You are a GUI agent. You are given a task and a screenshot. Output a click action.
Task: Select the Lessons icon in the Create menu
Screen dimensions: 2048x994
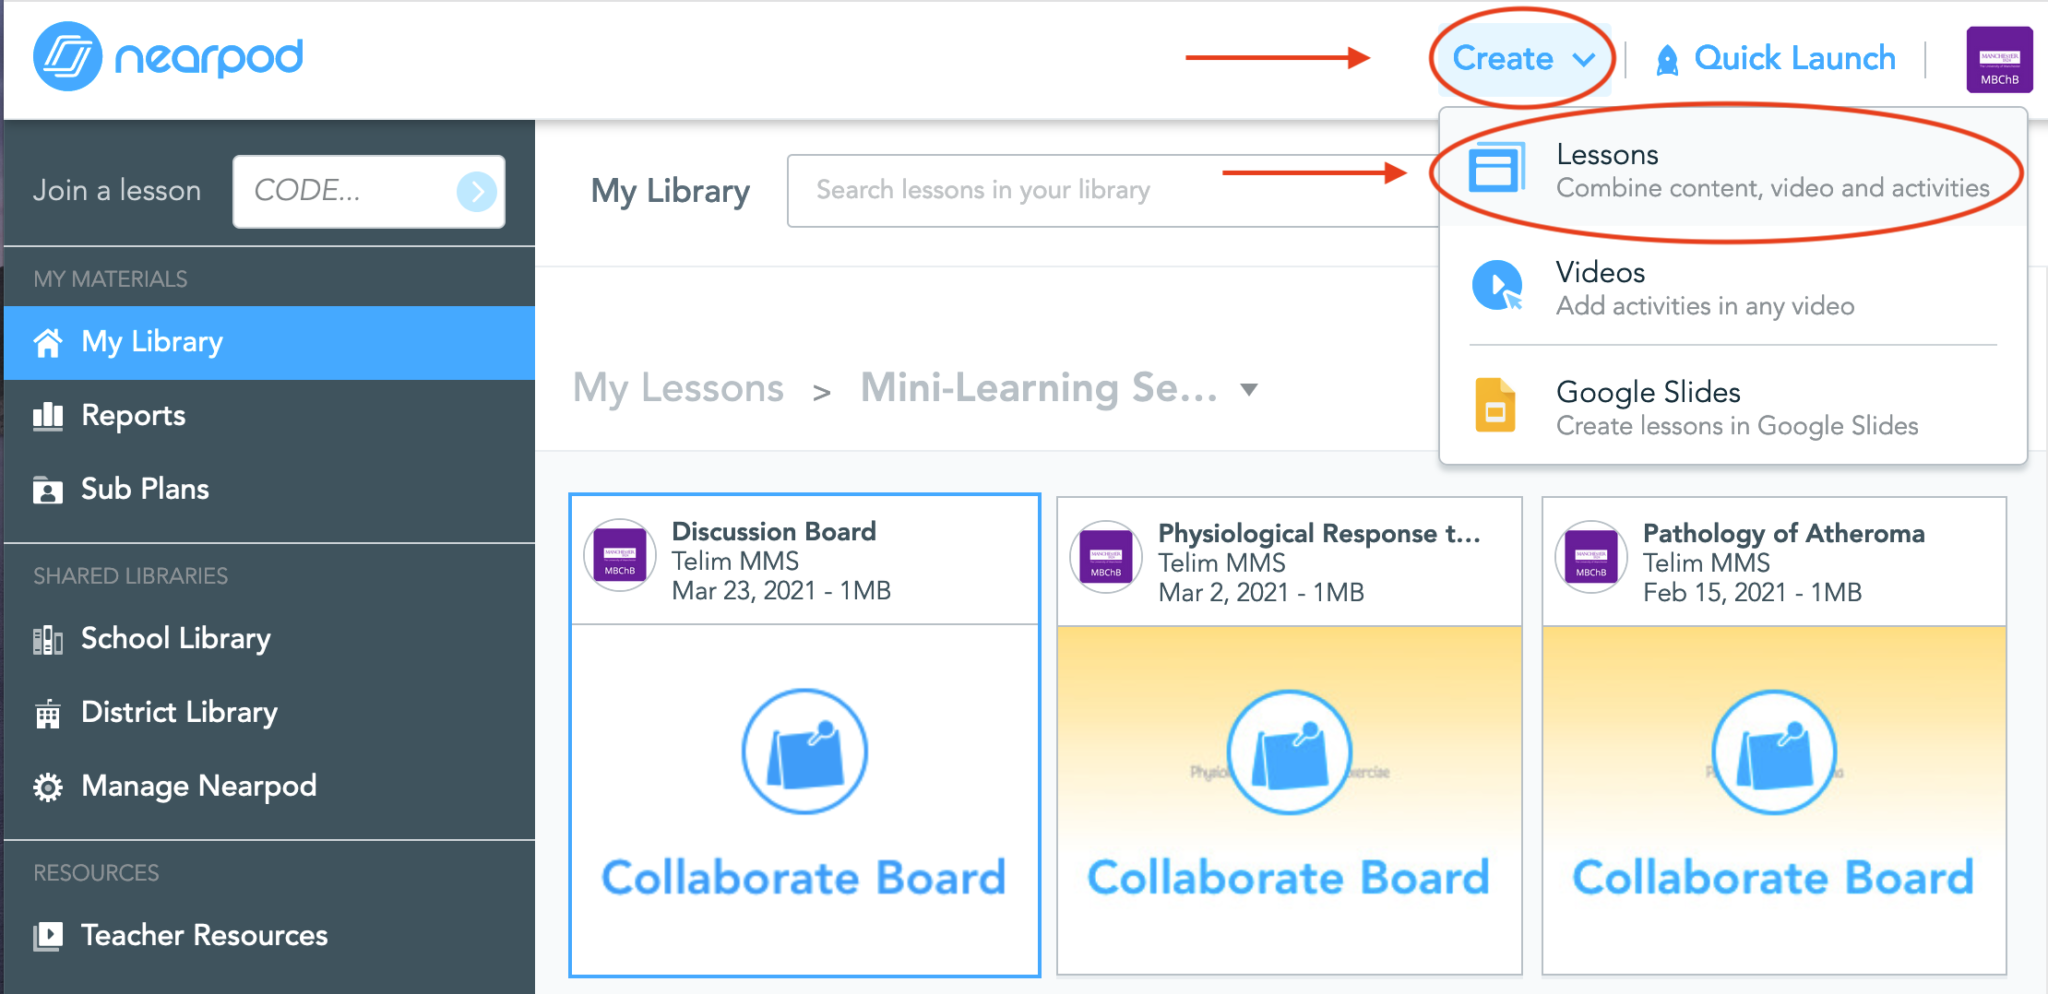click(x=1499, y=168)
